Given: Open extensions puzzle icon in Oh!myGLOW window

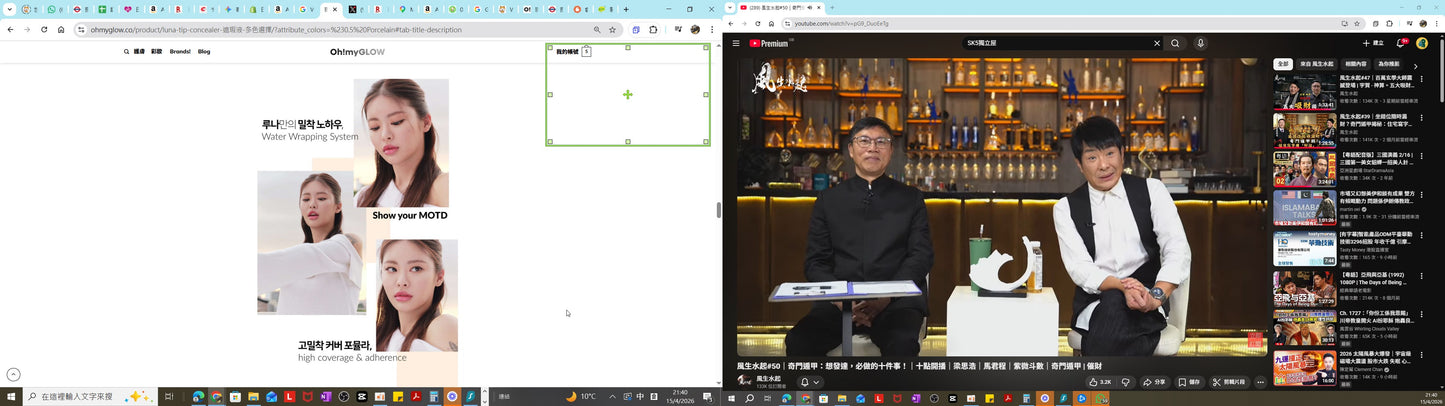Looking at the screenshot, I should tap(655, 30).
